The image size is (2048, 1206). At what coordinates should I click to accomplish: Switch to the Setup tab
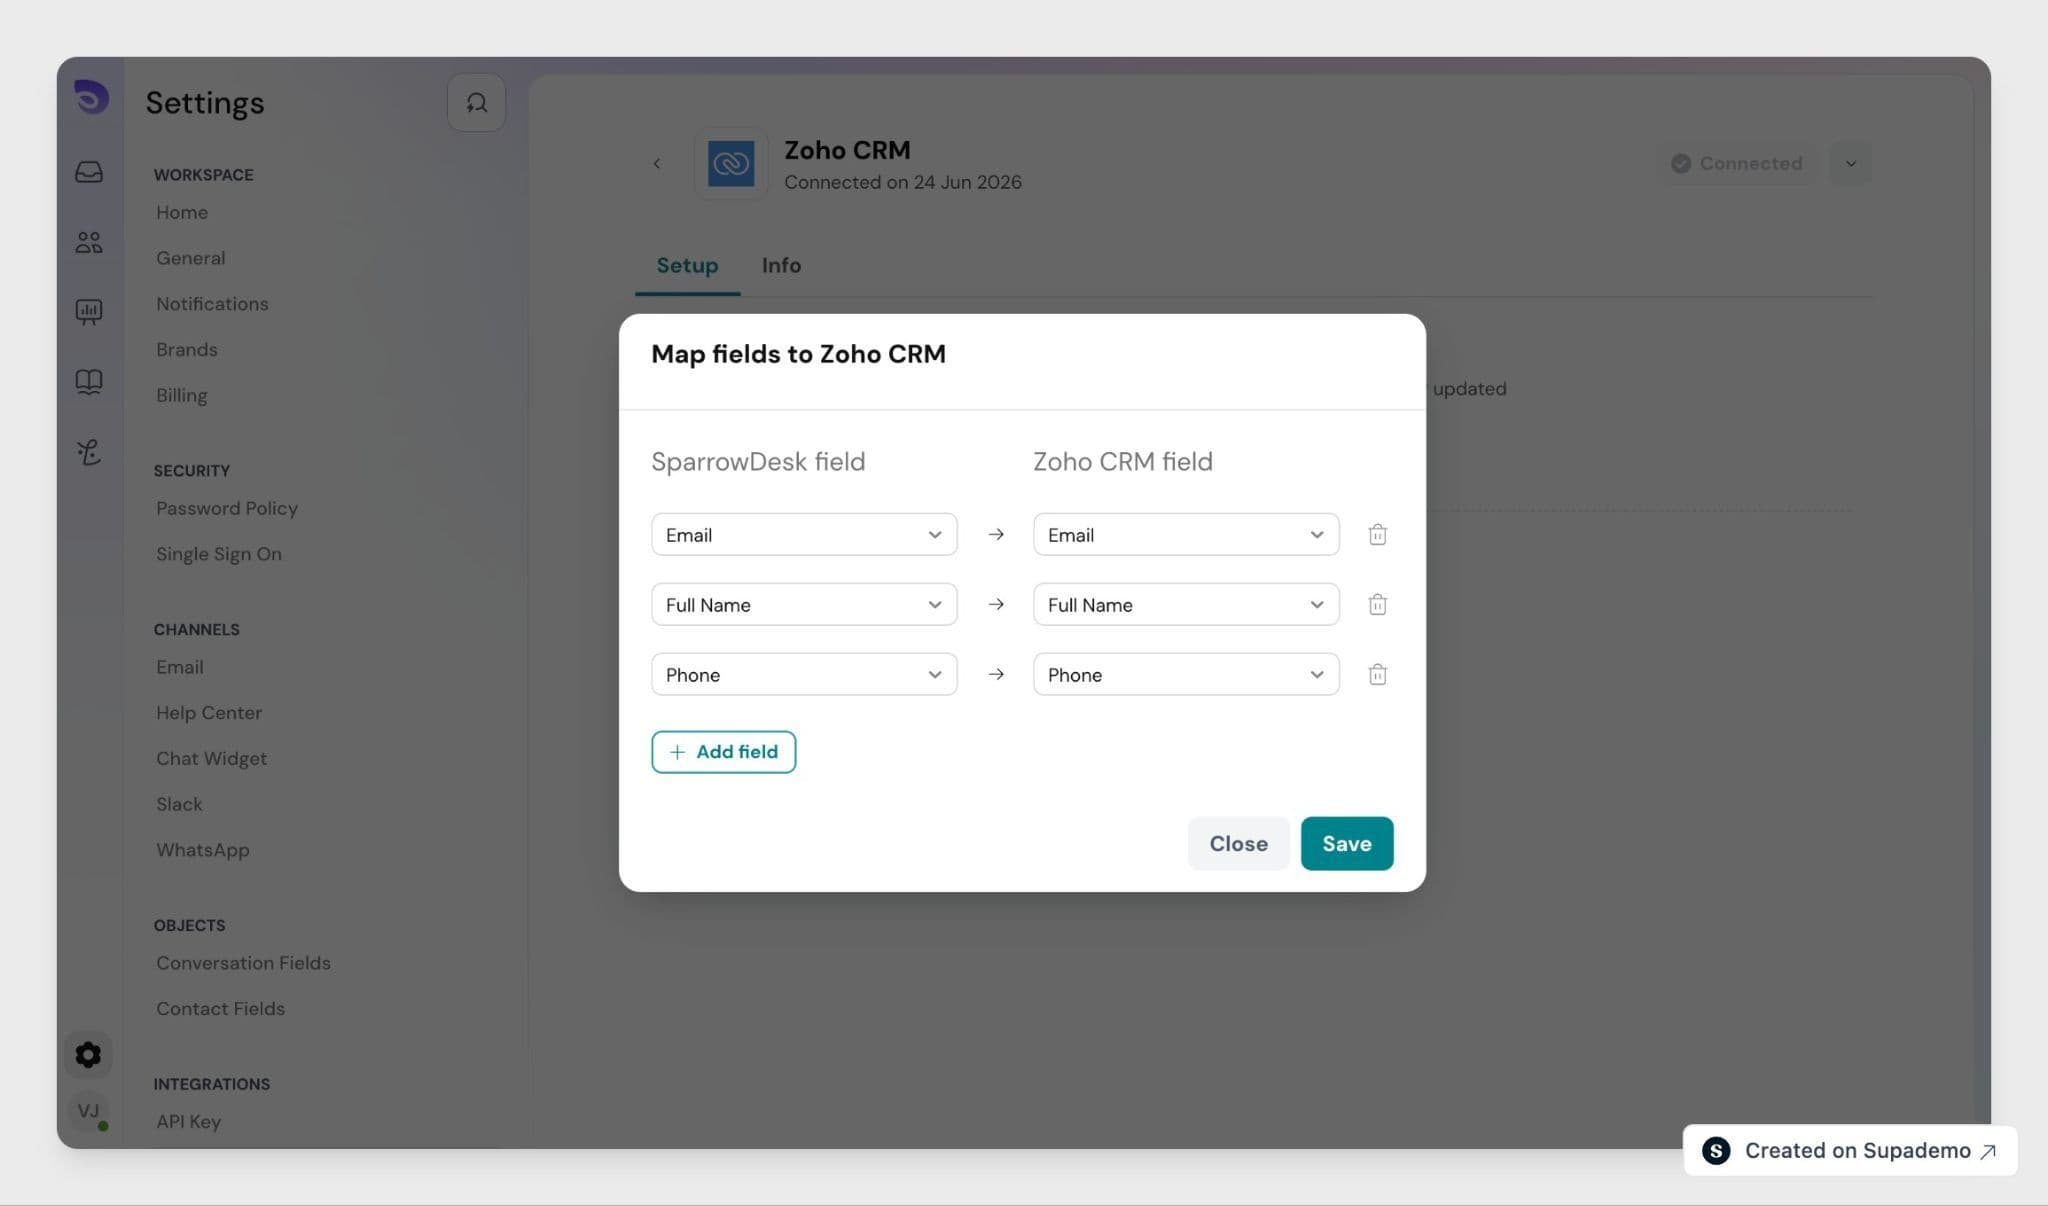click(x=687, y=265)
